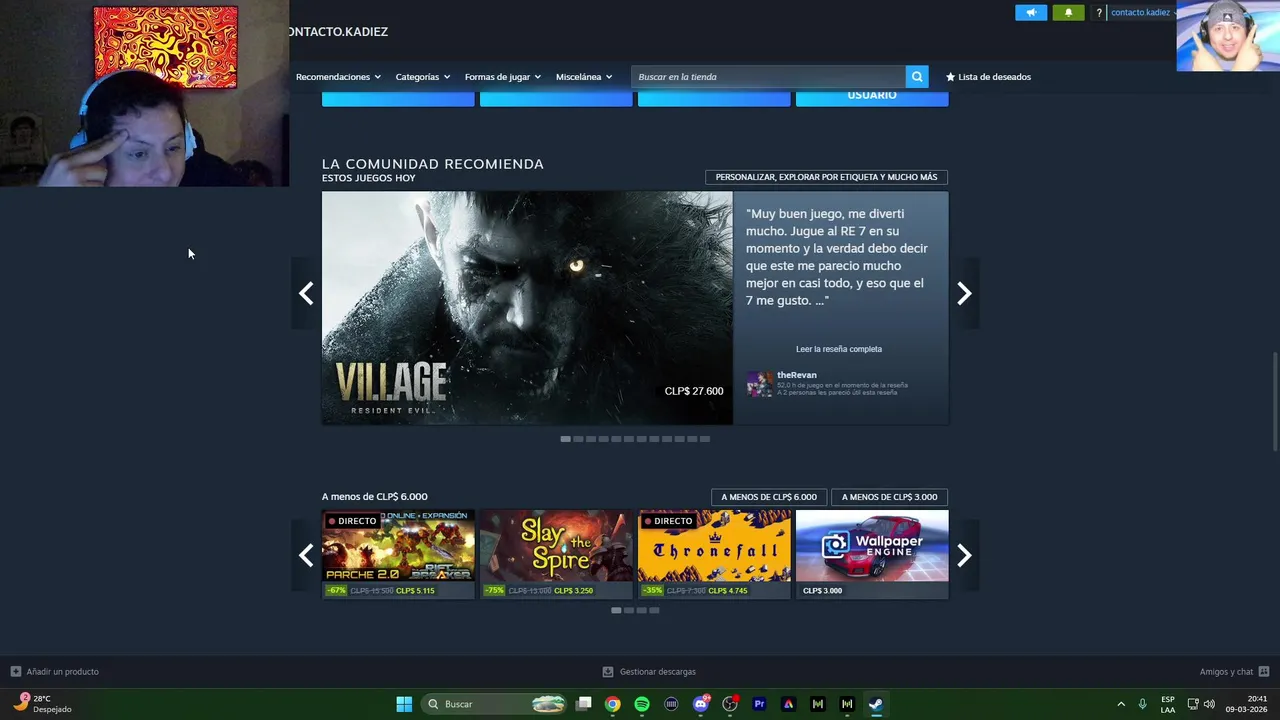The height and width of the screenshot is (720, 1280).
Task: Click the search magnifier button
Action: tap(917, 77)
